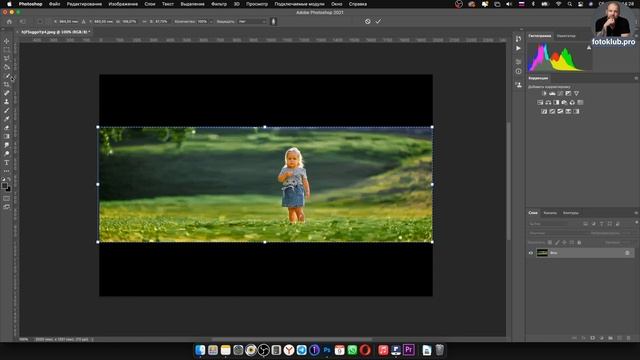Click the background color swatch
The height and width of the screenshot is (360, 640).
[x=9, y=189]
